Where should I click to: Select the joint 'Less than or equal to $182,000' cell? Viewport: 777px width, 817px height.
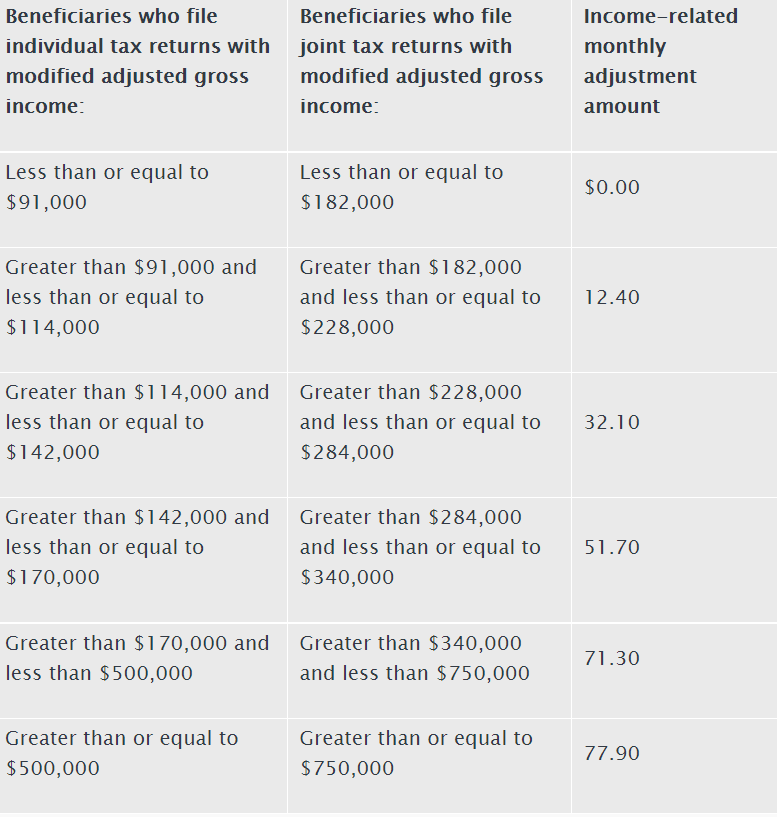401,187
